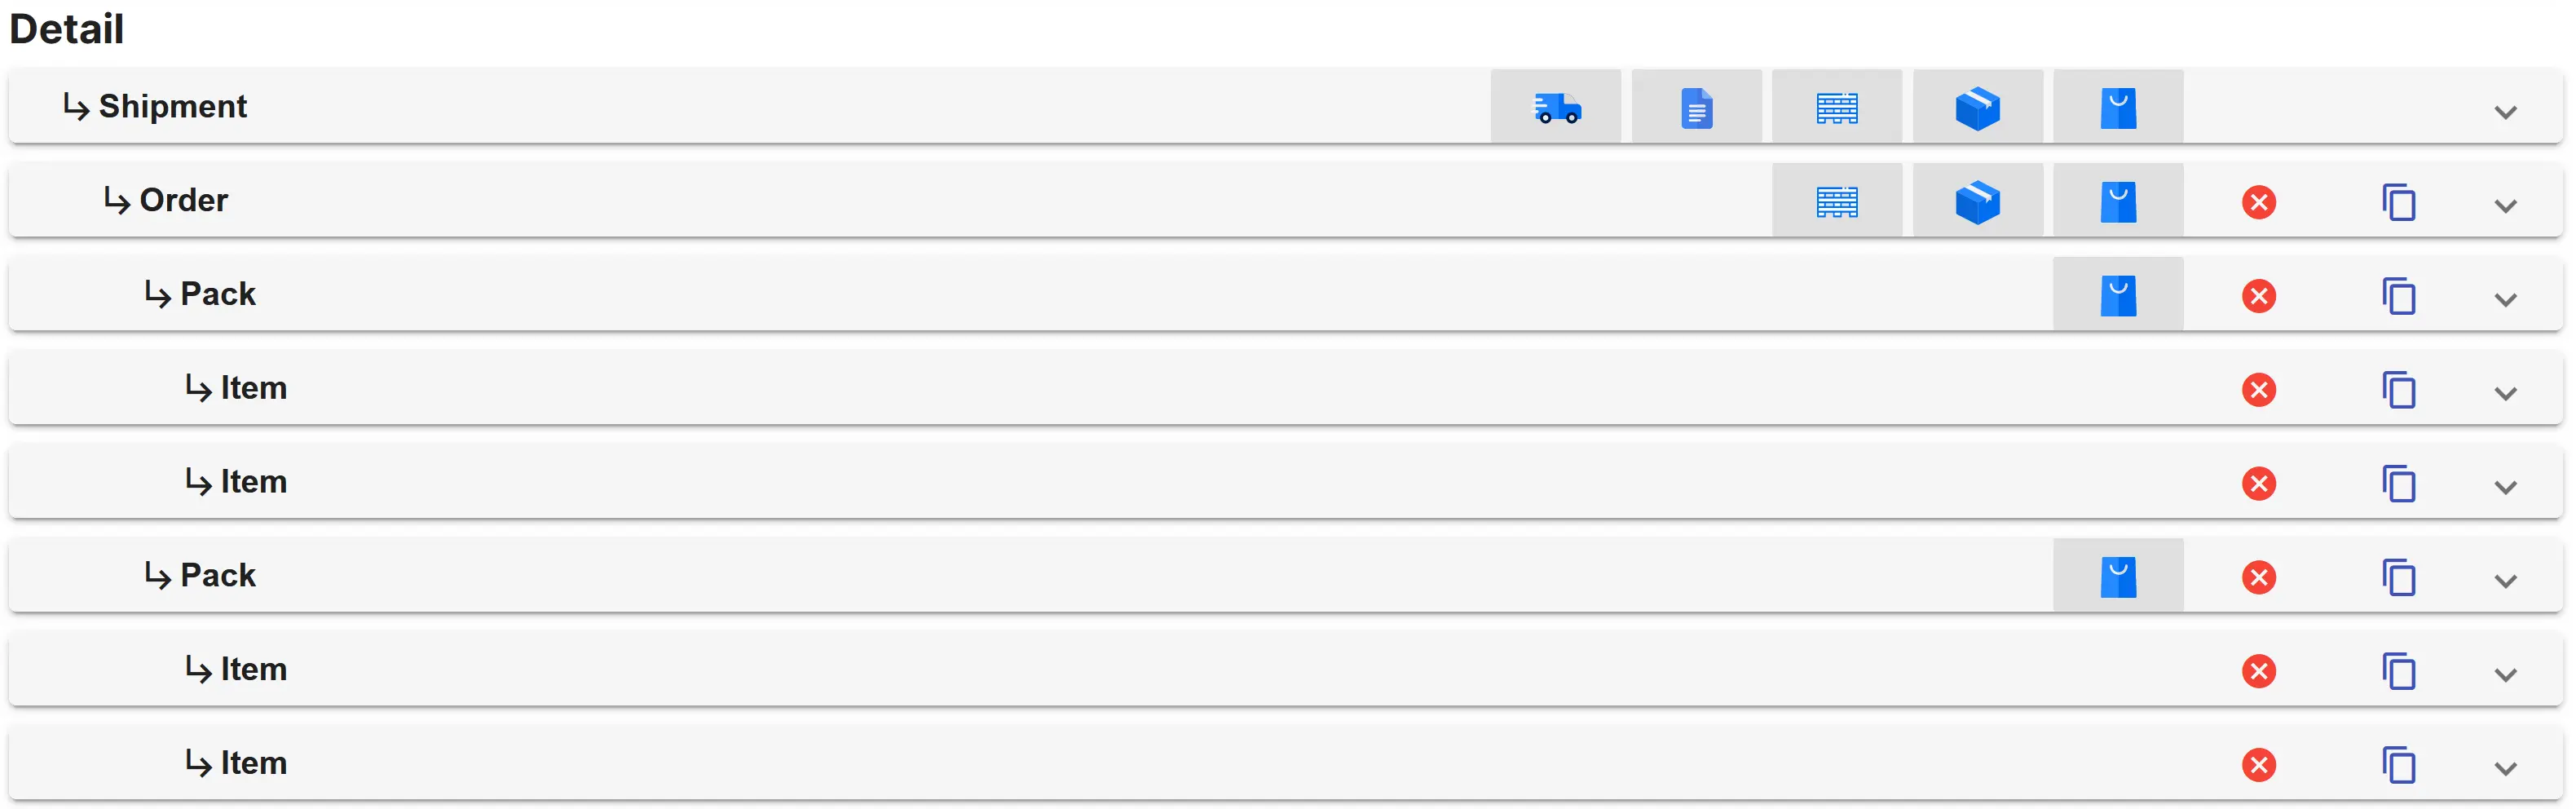Click the truck icon in Shipment row

coord(1556,107)
